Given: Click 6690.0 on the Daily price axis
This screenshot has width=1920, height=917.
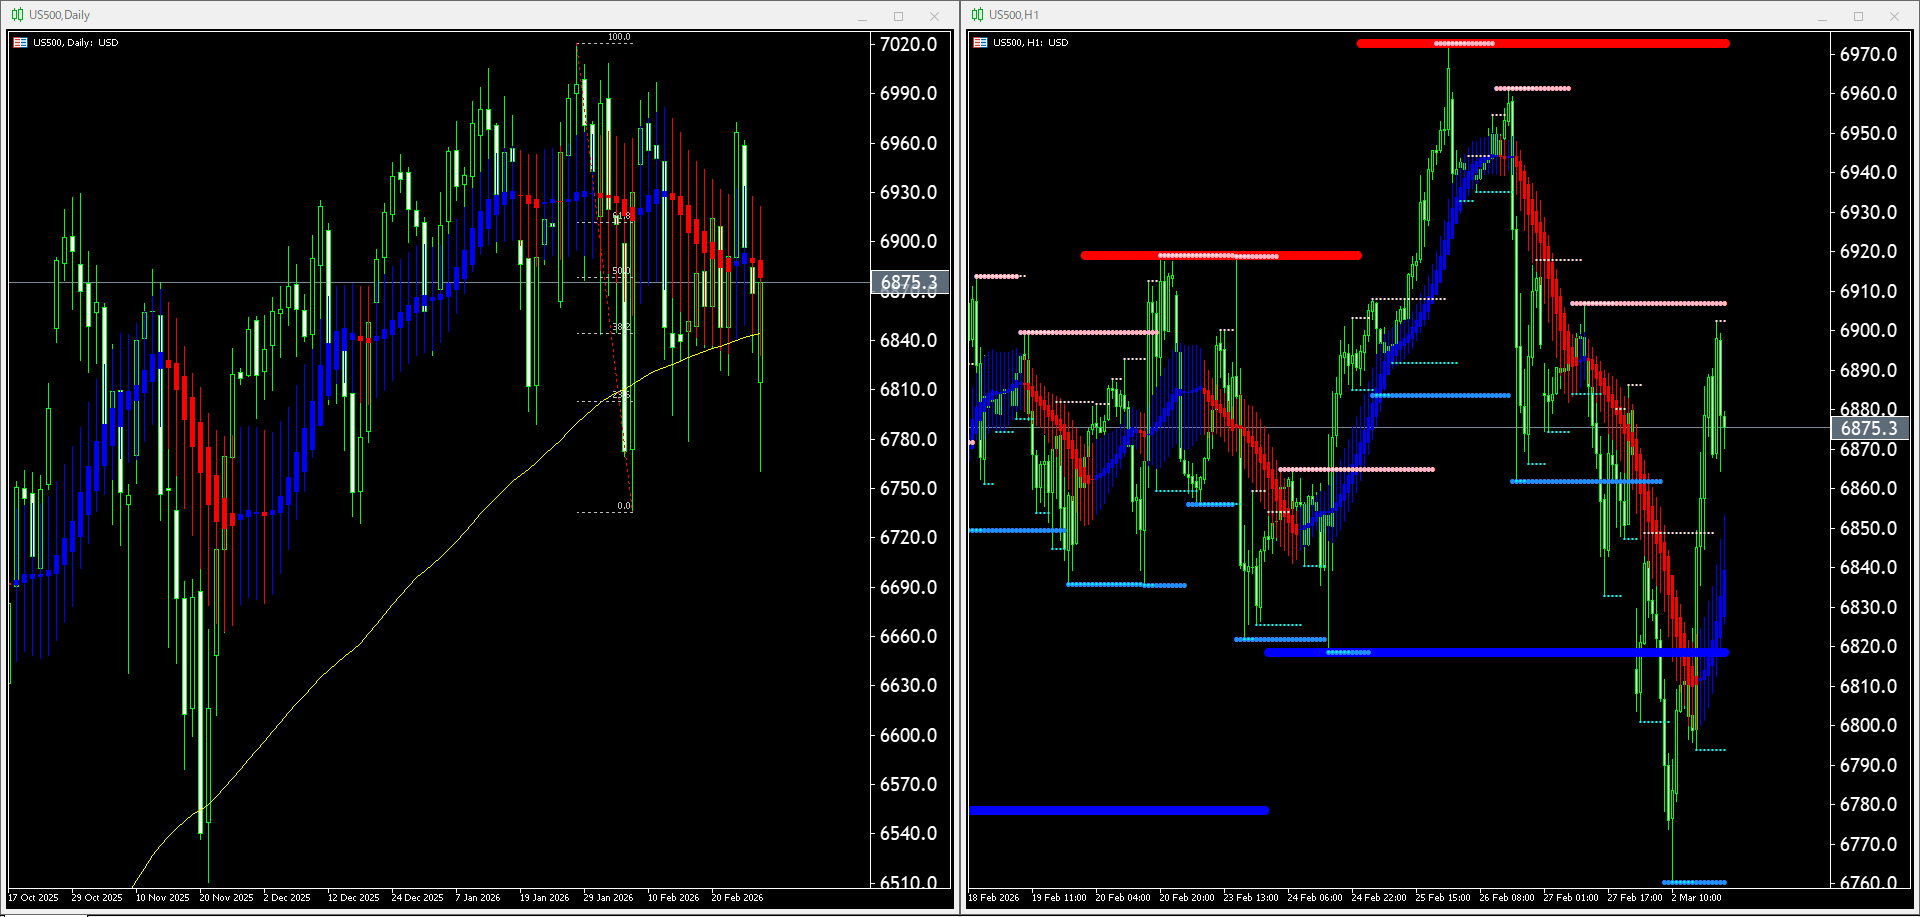Looking at the screenshot, I should coord(908,587).
